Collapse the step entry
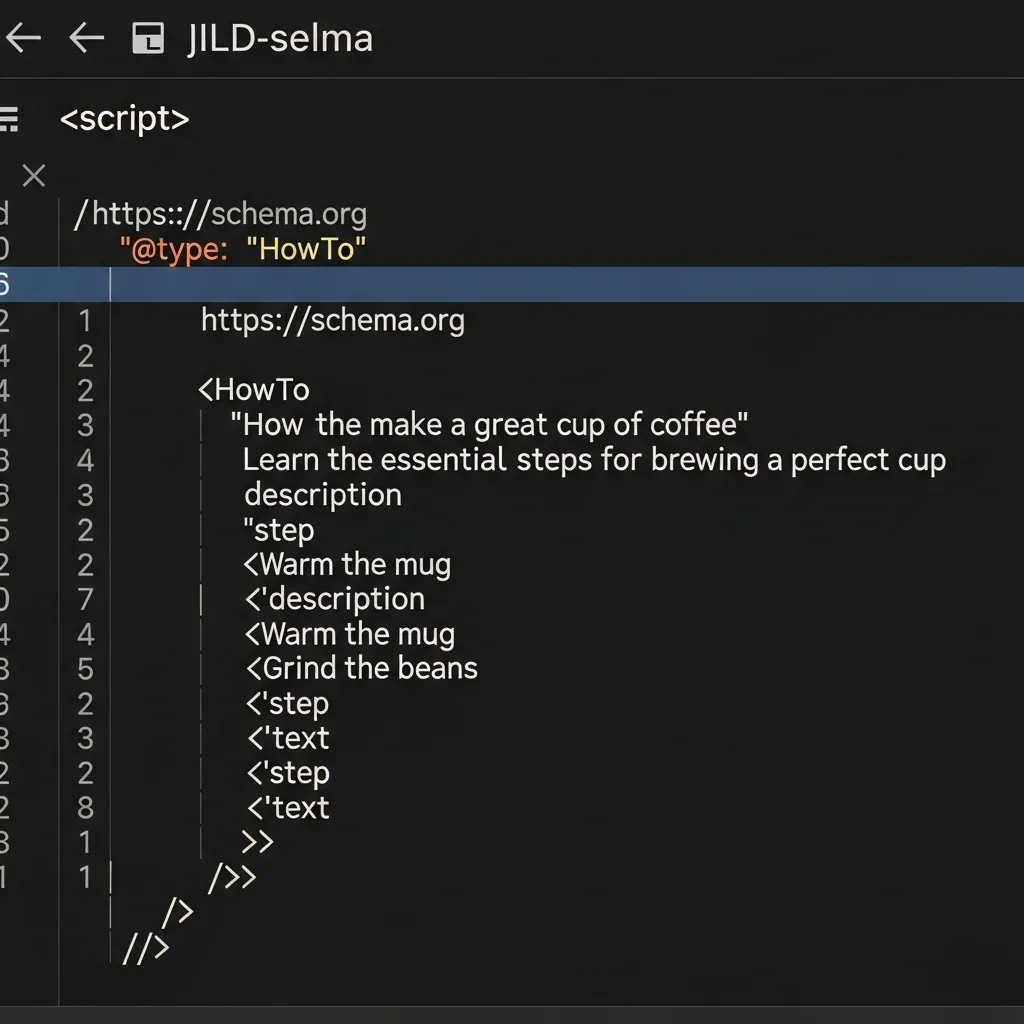Screen dimensions: 1024x1024 (286, 703)
